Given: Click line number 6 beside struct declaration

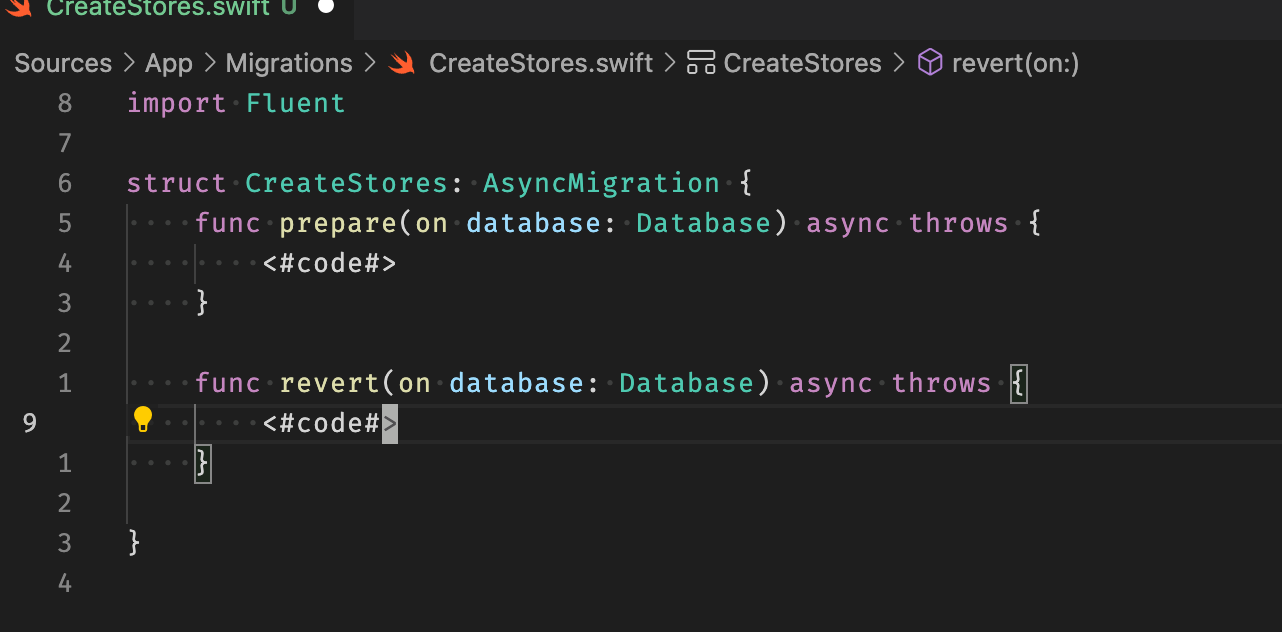Looking at the screenshot, I should pyautogui.click(x=65, y=183).
